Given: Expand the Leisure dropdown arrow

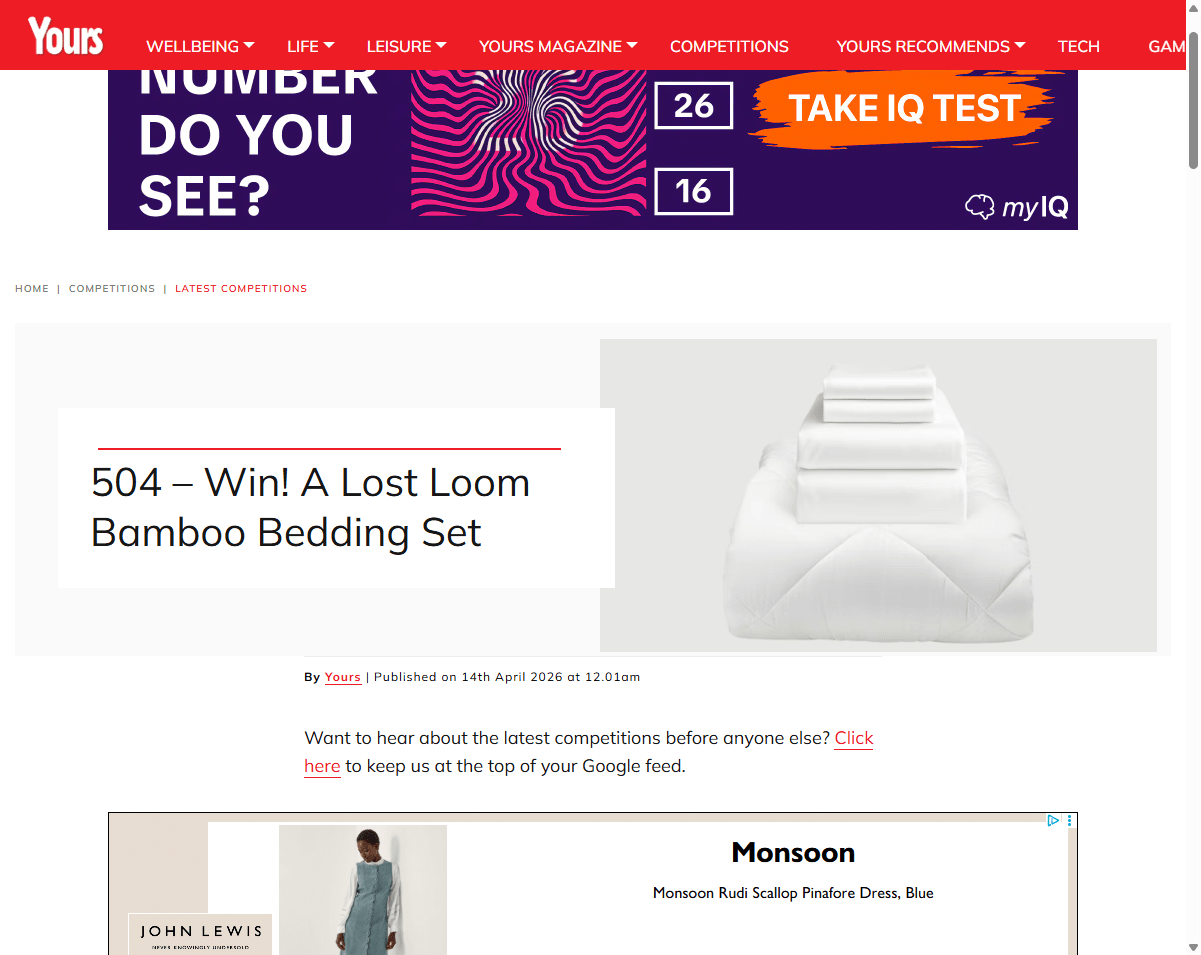Looking at the screenshot, I should point(441,45).
